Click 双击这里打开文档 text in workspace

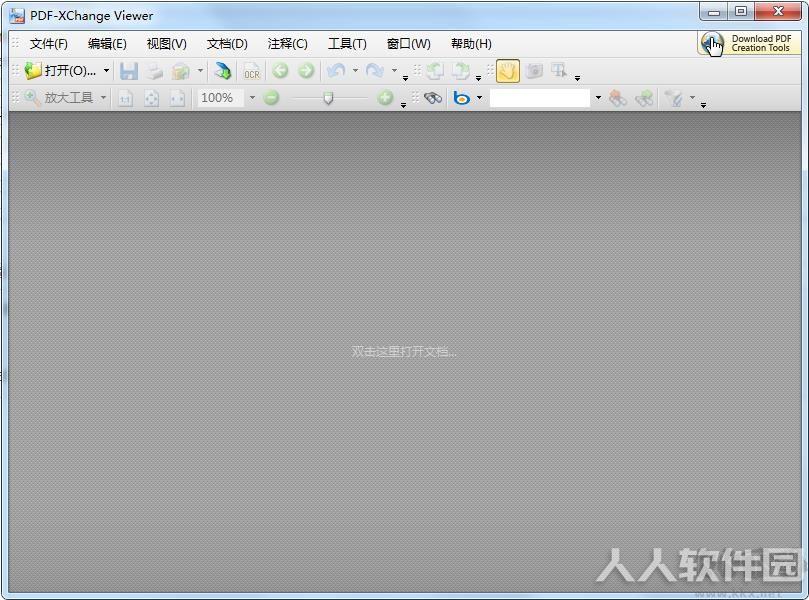tap(404, 352)
